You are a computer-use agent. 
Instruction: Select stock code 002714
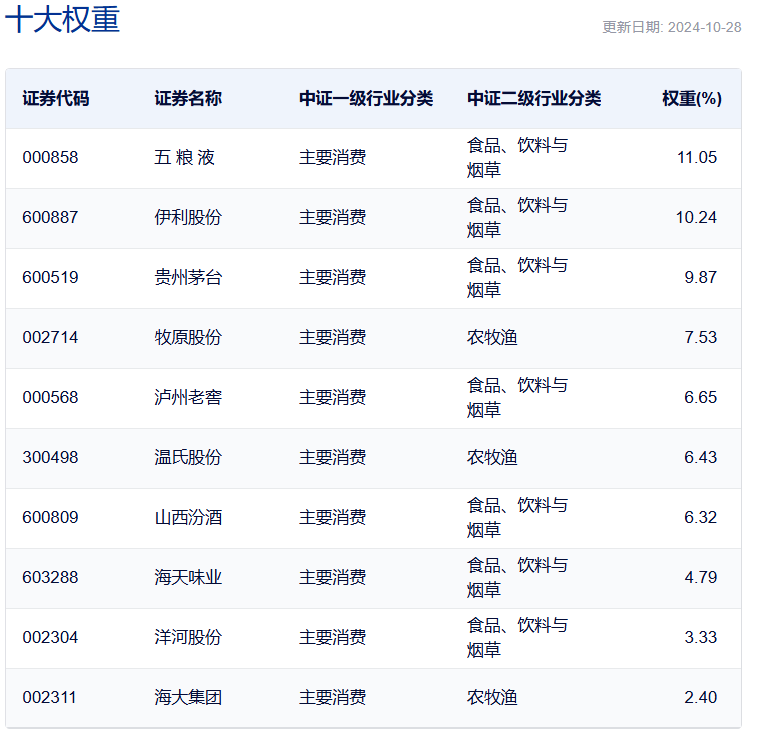pyautogui.click(x=50, y=337)
